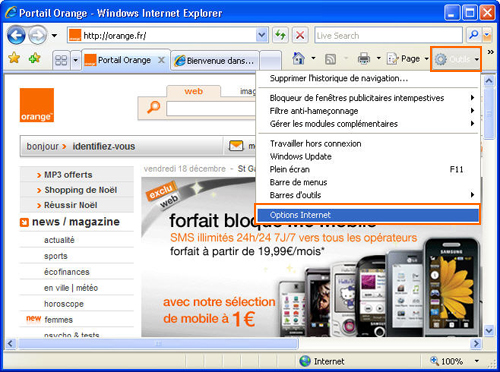
Task: Open Favorites Center star icon
Action: [x=14, y=58]
